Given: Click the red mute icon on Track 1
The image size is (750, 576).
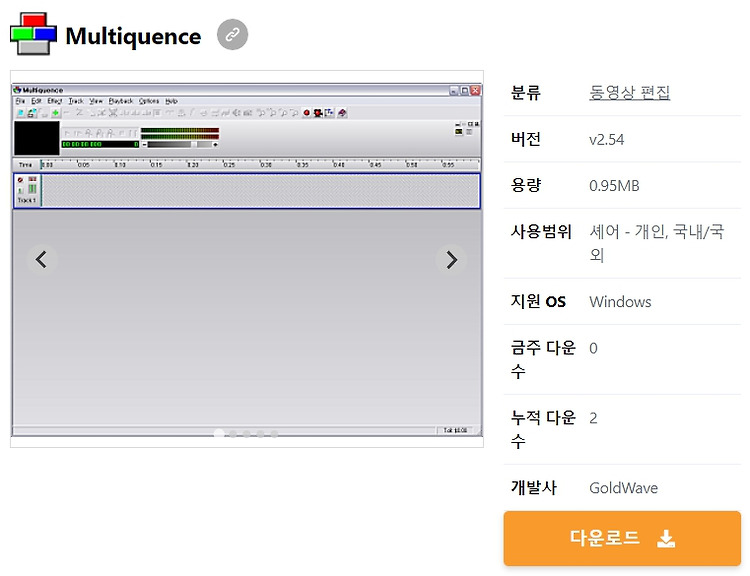Looking at the screenshot, I should click(x=20, y=180).
